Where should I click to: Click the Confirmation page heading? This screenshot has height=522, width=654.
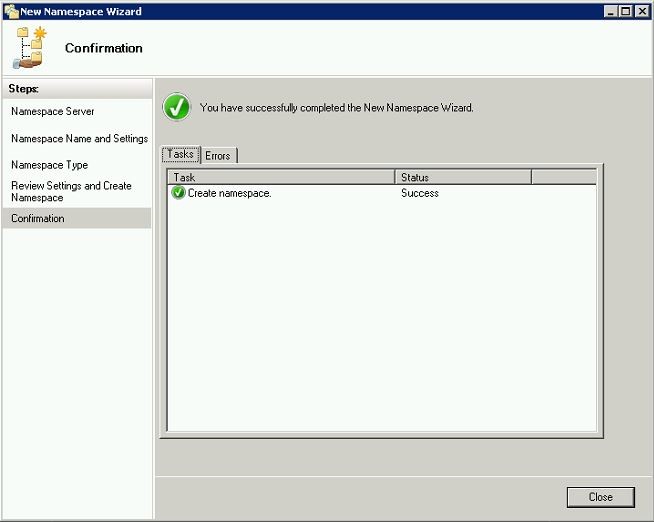pos(104,48)
